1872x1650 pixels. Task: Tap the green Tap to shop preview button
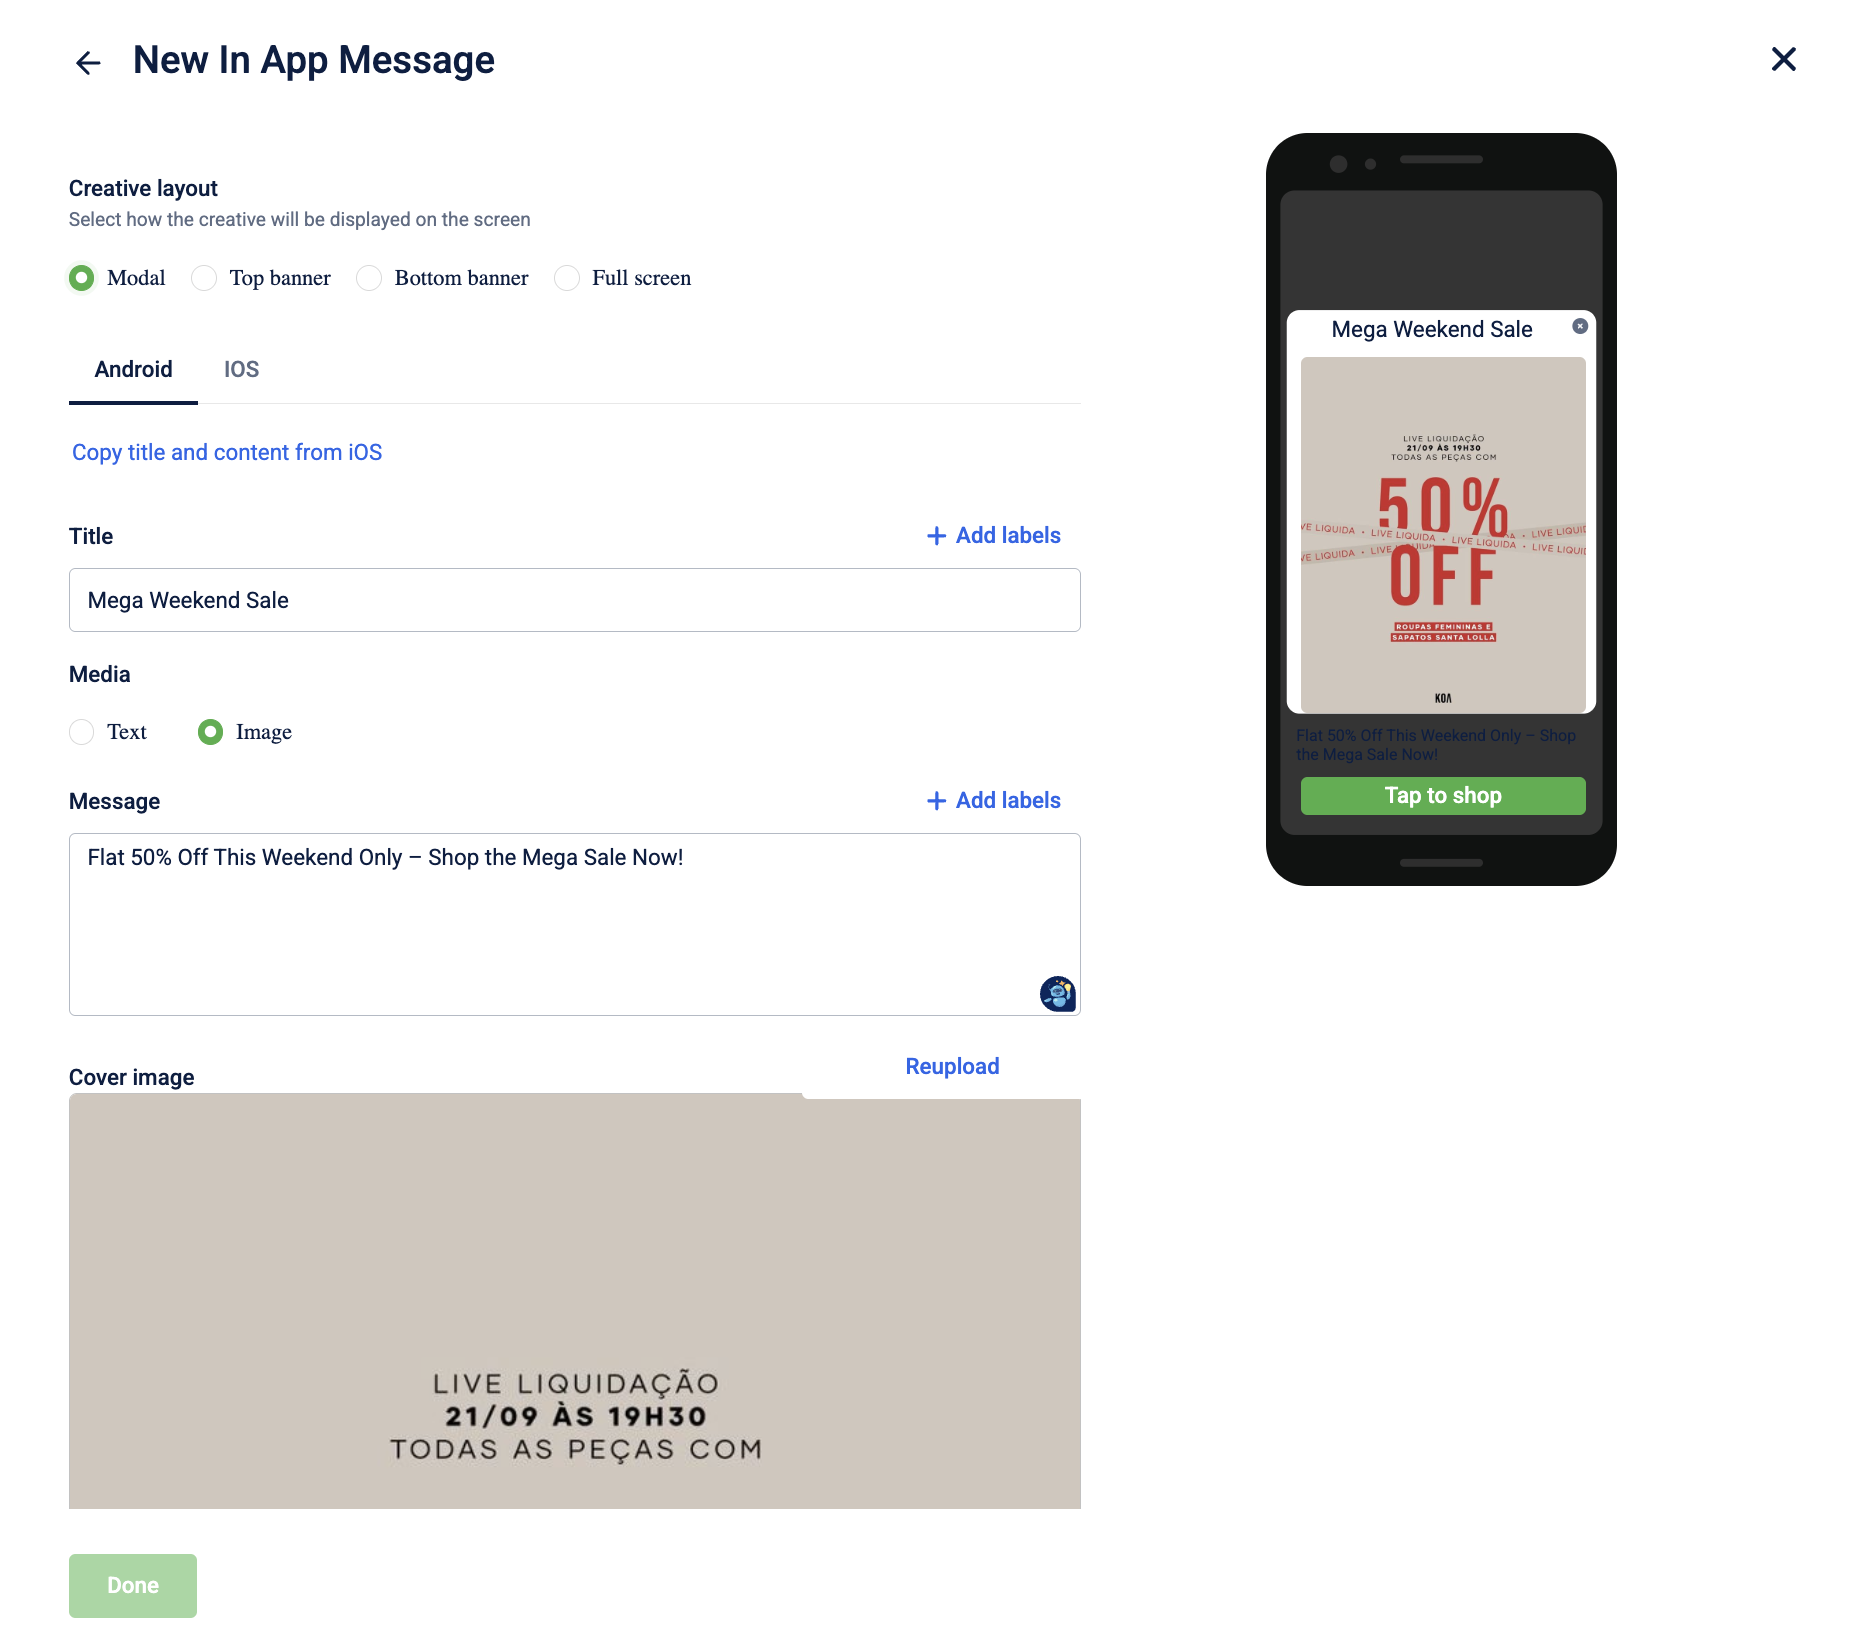(x=1443, y=796)
